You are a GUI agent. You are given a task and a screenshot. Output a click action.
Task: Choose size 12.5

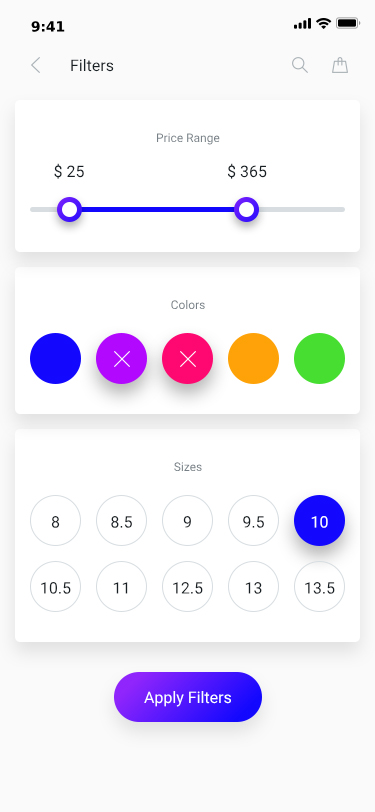pos(188,587)
